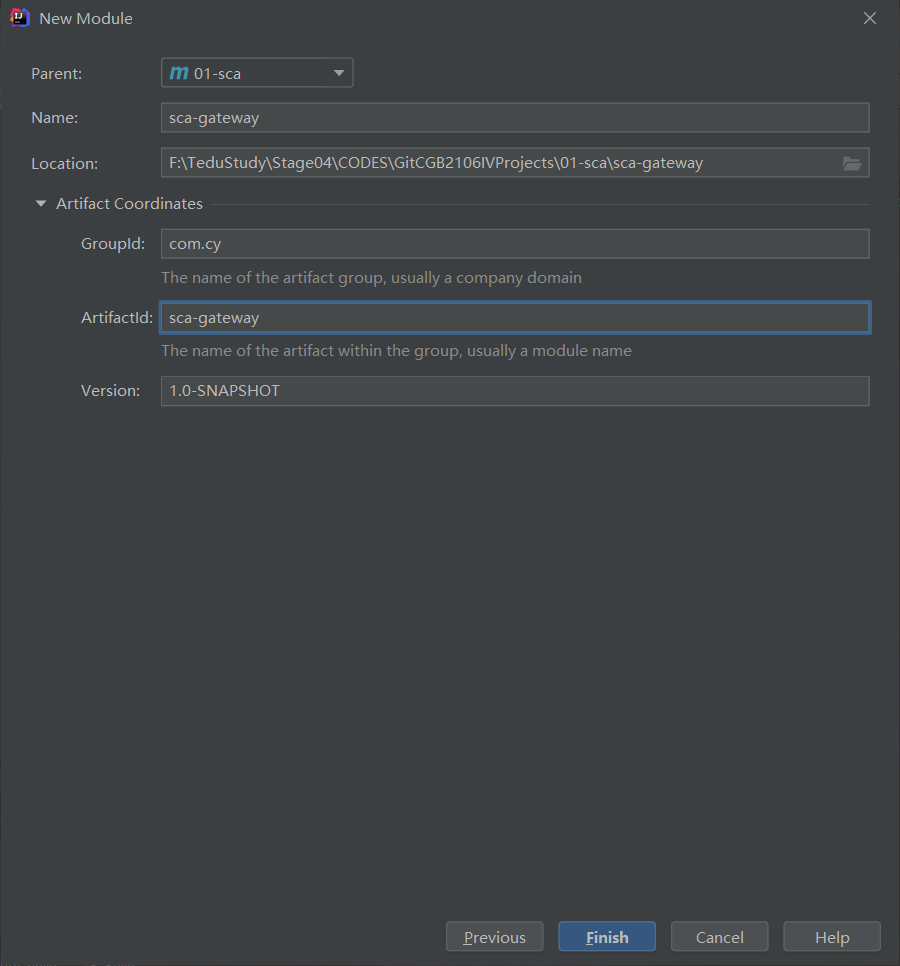Click the Help button
This screenshot has width=900, height=966.
coord(832,936)
